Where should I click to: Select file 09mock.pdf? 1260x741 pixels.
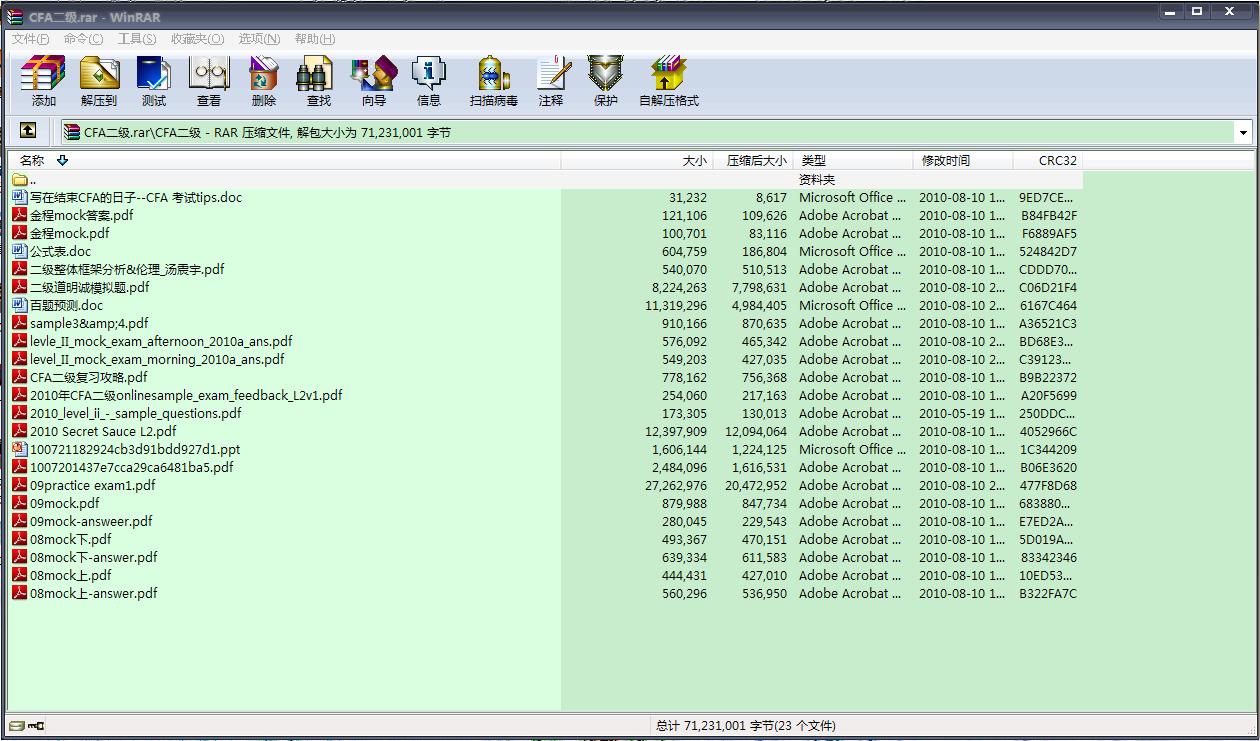tap(65, 503)
